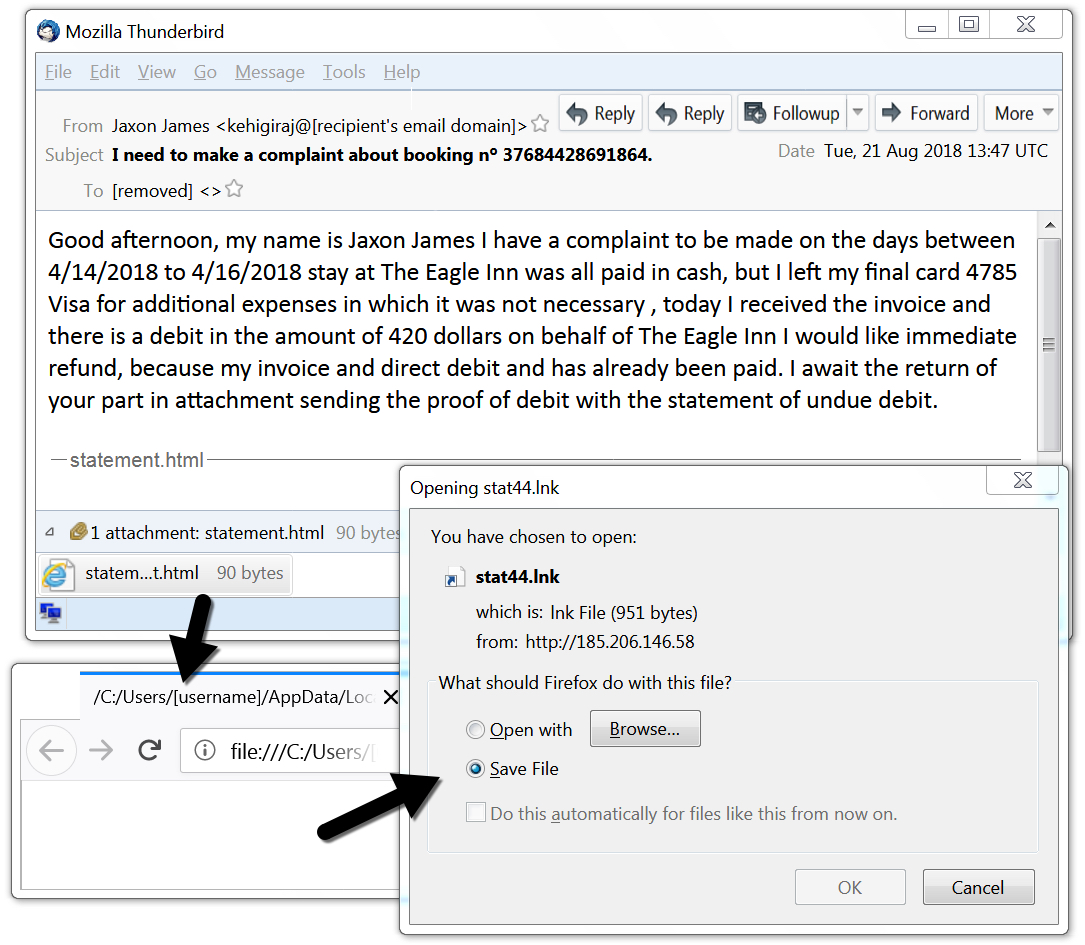1085x945 pixels.
Task: Close the Firefox tab with file path
Action: pos(390,697)
